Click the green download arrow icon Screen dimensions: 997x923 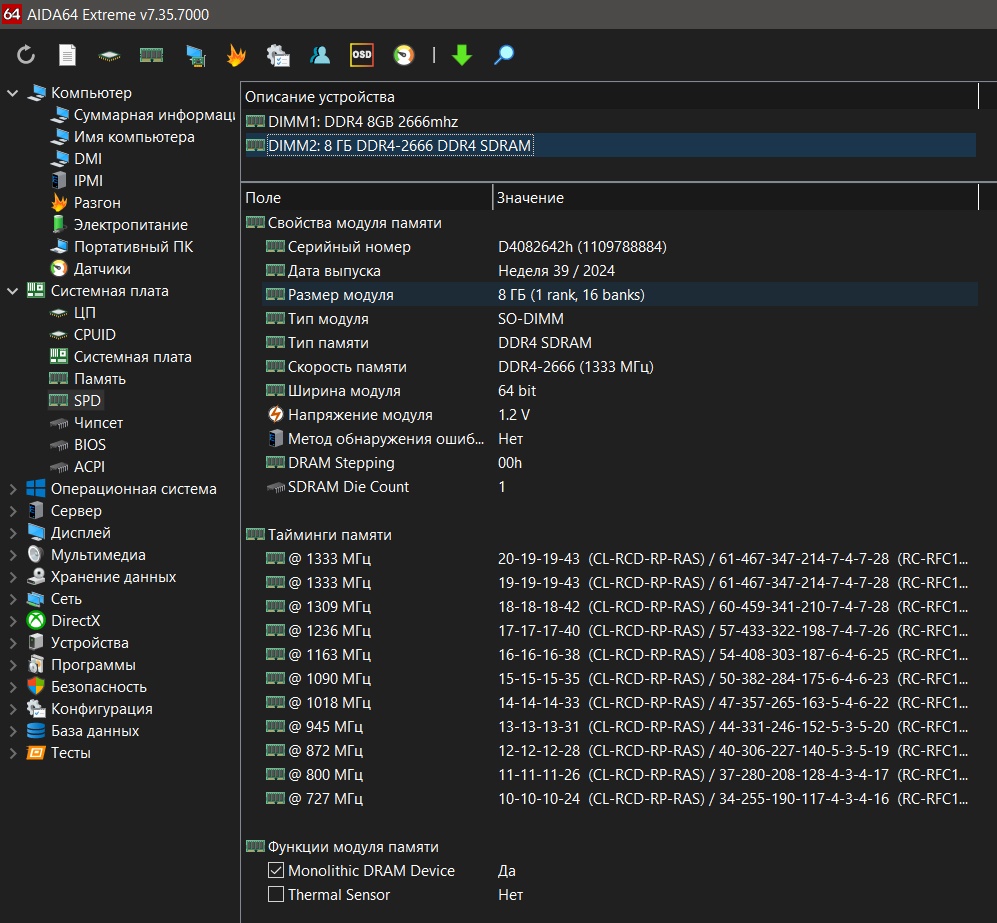pos(462,55)
